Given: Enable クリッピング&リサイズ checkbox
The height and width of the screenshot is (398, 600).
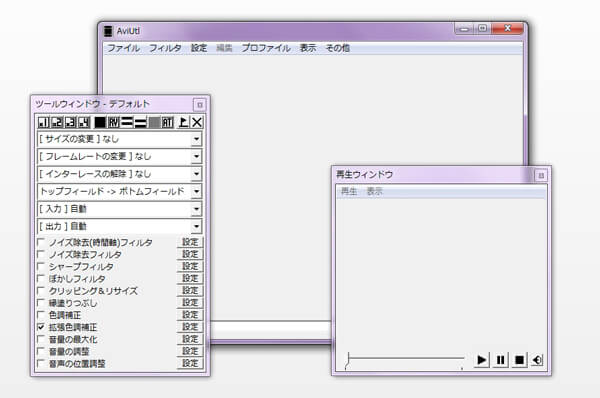Looking at the screenshot, I should pos(41,290).
